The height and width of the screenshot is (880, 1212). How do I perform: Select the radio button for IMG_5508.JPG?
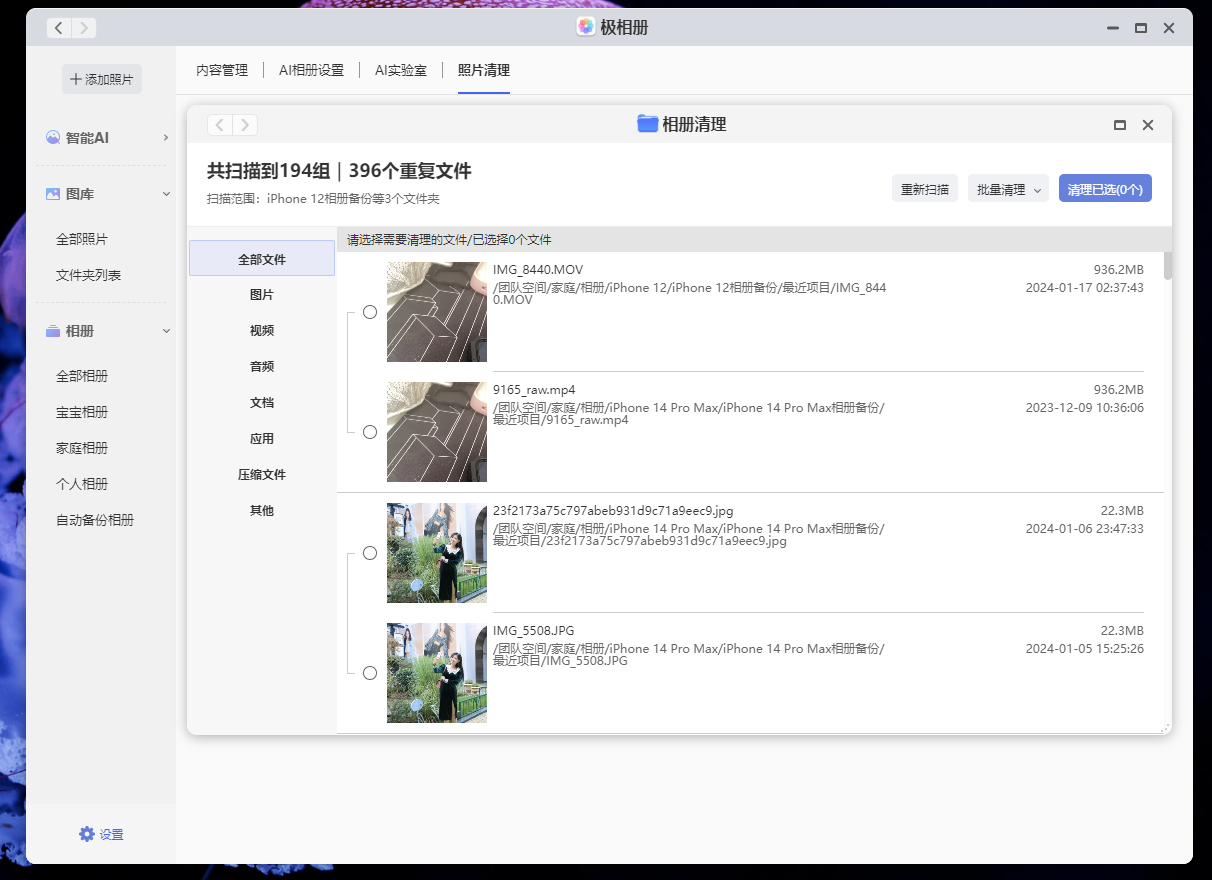(370, 673)
